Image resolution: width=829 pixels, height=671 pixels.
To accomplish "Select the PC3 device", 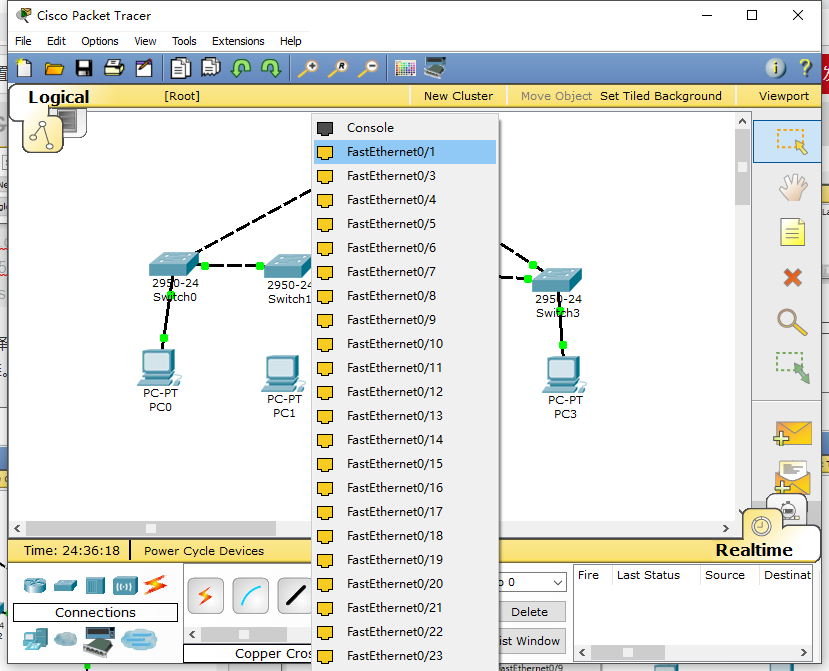I will point(565,375).
